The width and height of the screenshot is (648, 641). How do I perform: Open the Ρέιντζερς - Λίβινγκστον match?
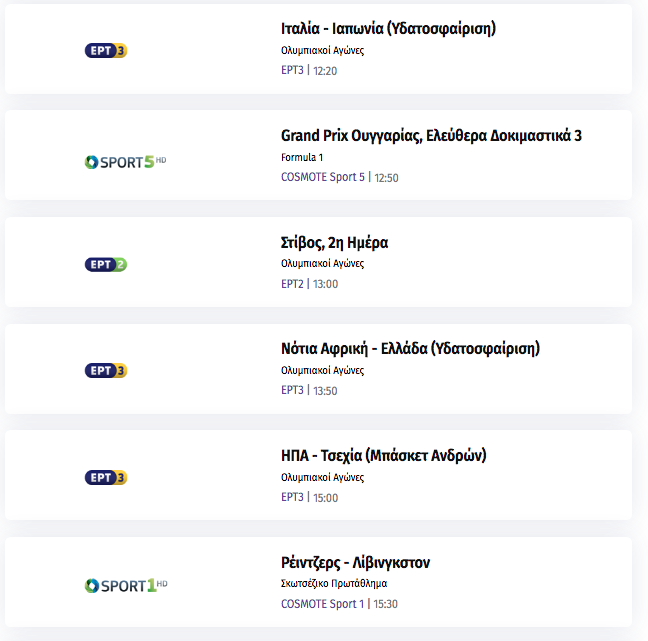coord(355,562)
